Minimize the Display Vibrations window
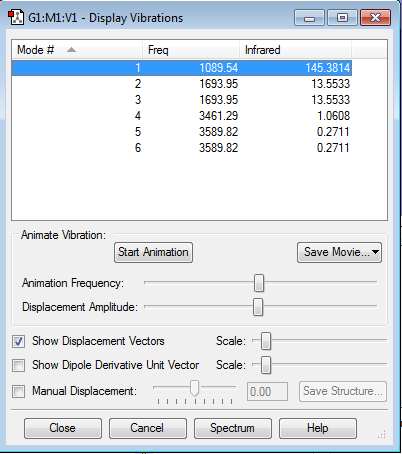The image size is (402, 454). [309, 18]
